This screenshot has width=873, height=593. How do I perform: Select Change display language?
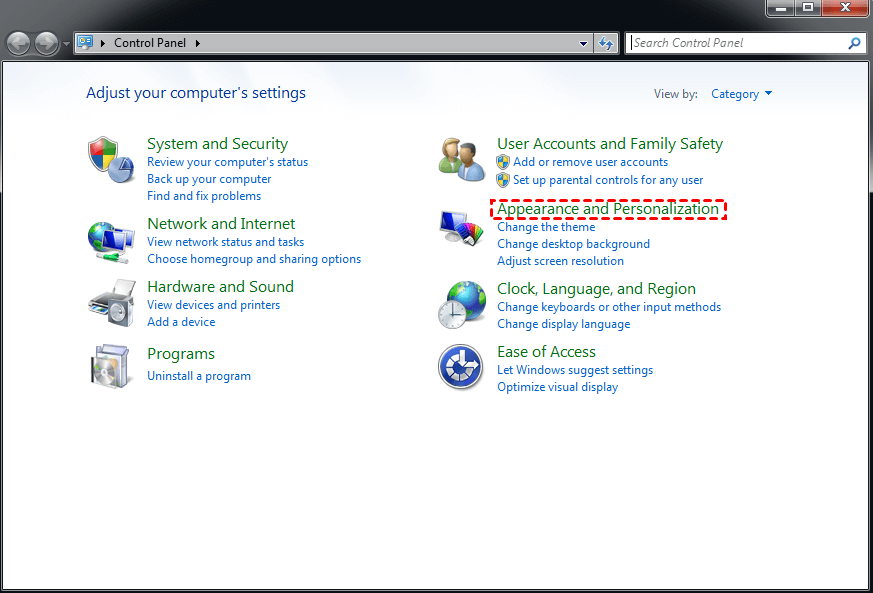tap(563, 324)
